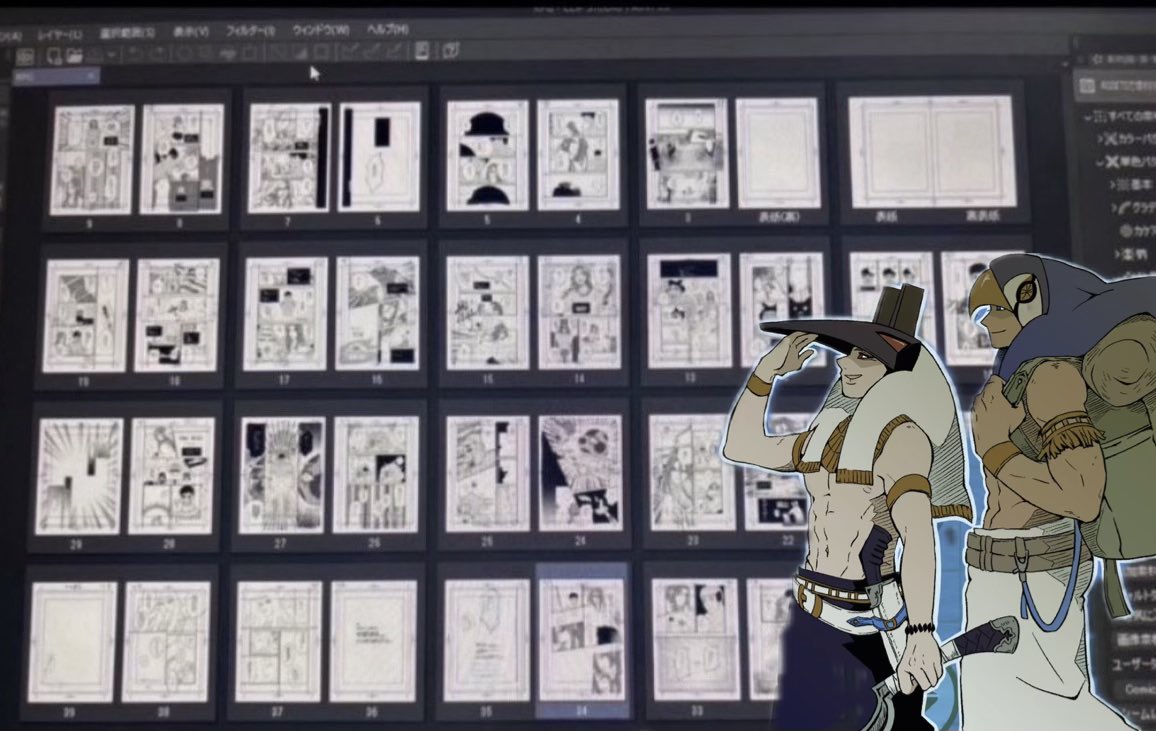The image size is (1156, 731).
Task: Click the CLIP STUDIO launcher icon in command bar
Action: click(x=25, y=57)
